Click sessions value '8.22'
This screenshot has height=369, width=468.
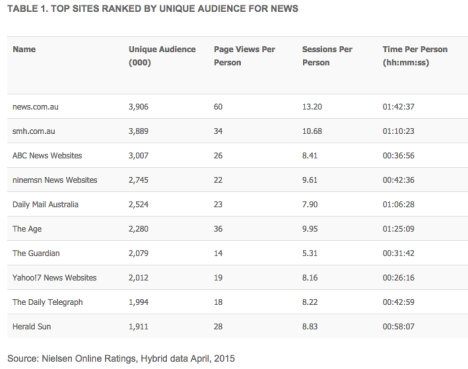pyautogui.click(x=310, y=302)
